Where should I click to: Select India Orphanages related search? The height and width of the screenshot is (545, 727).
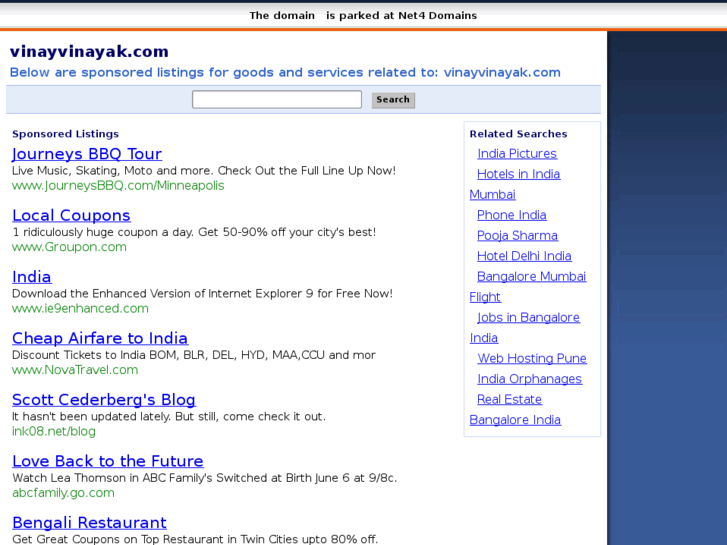[x=529, y=379]
